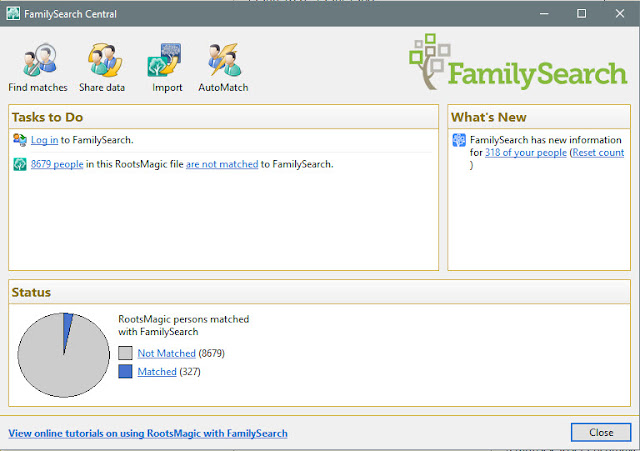
Task: Click the login icon beside Log in
Action: [20, 140]
